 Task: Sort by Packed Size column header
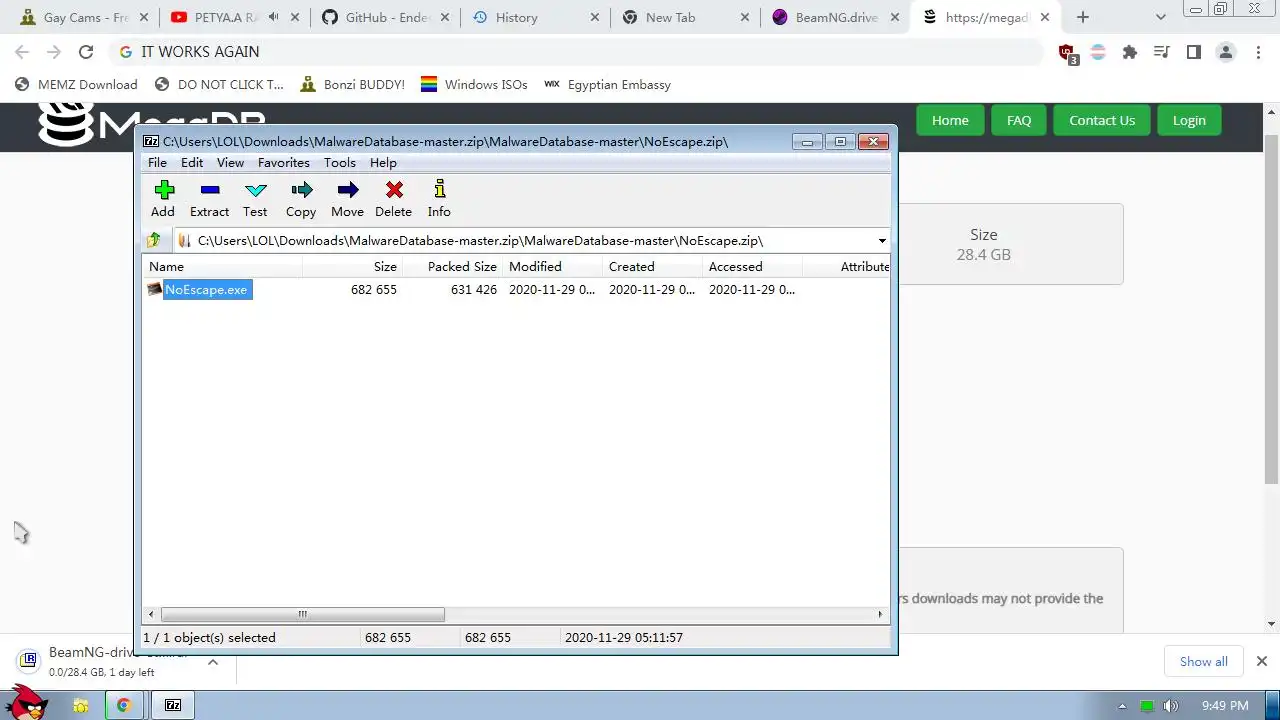pyautogui.click(x=452, y=266)
